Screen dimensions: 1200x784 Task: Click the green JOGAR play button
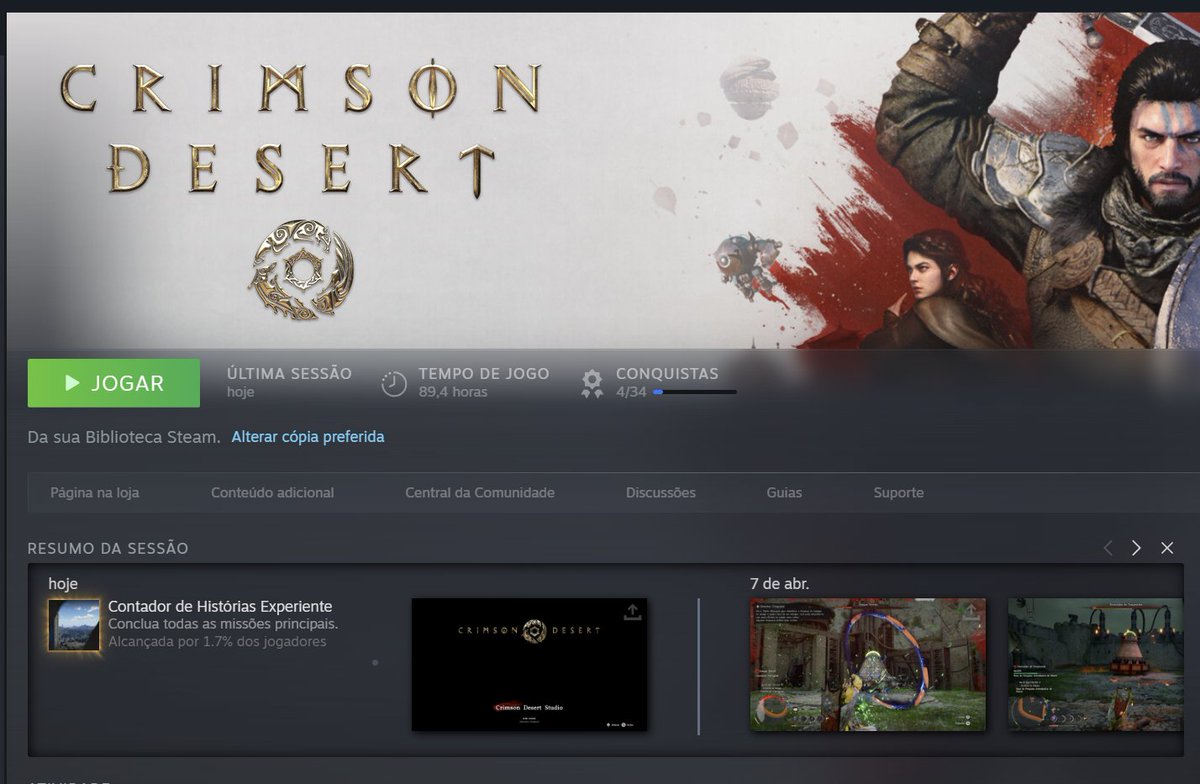pyautogui.click(x=113, y=383)
